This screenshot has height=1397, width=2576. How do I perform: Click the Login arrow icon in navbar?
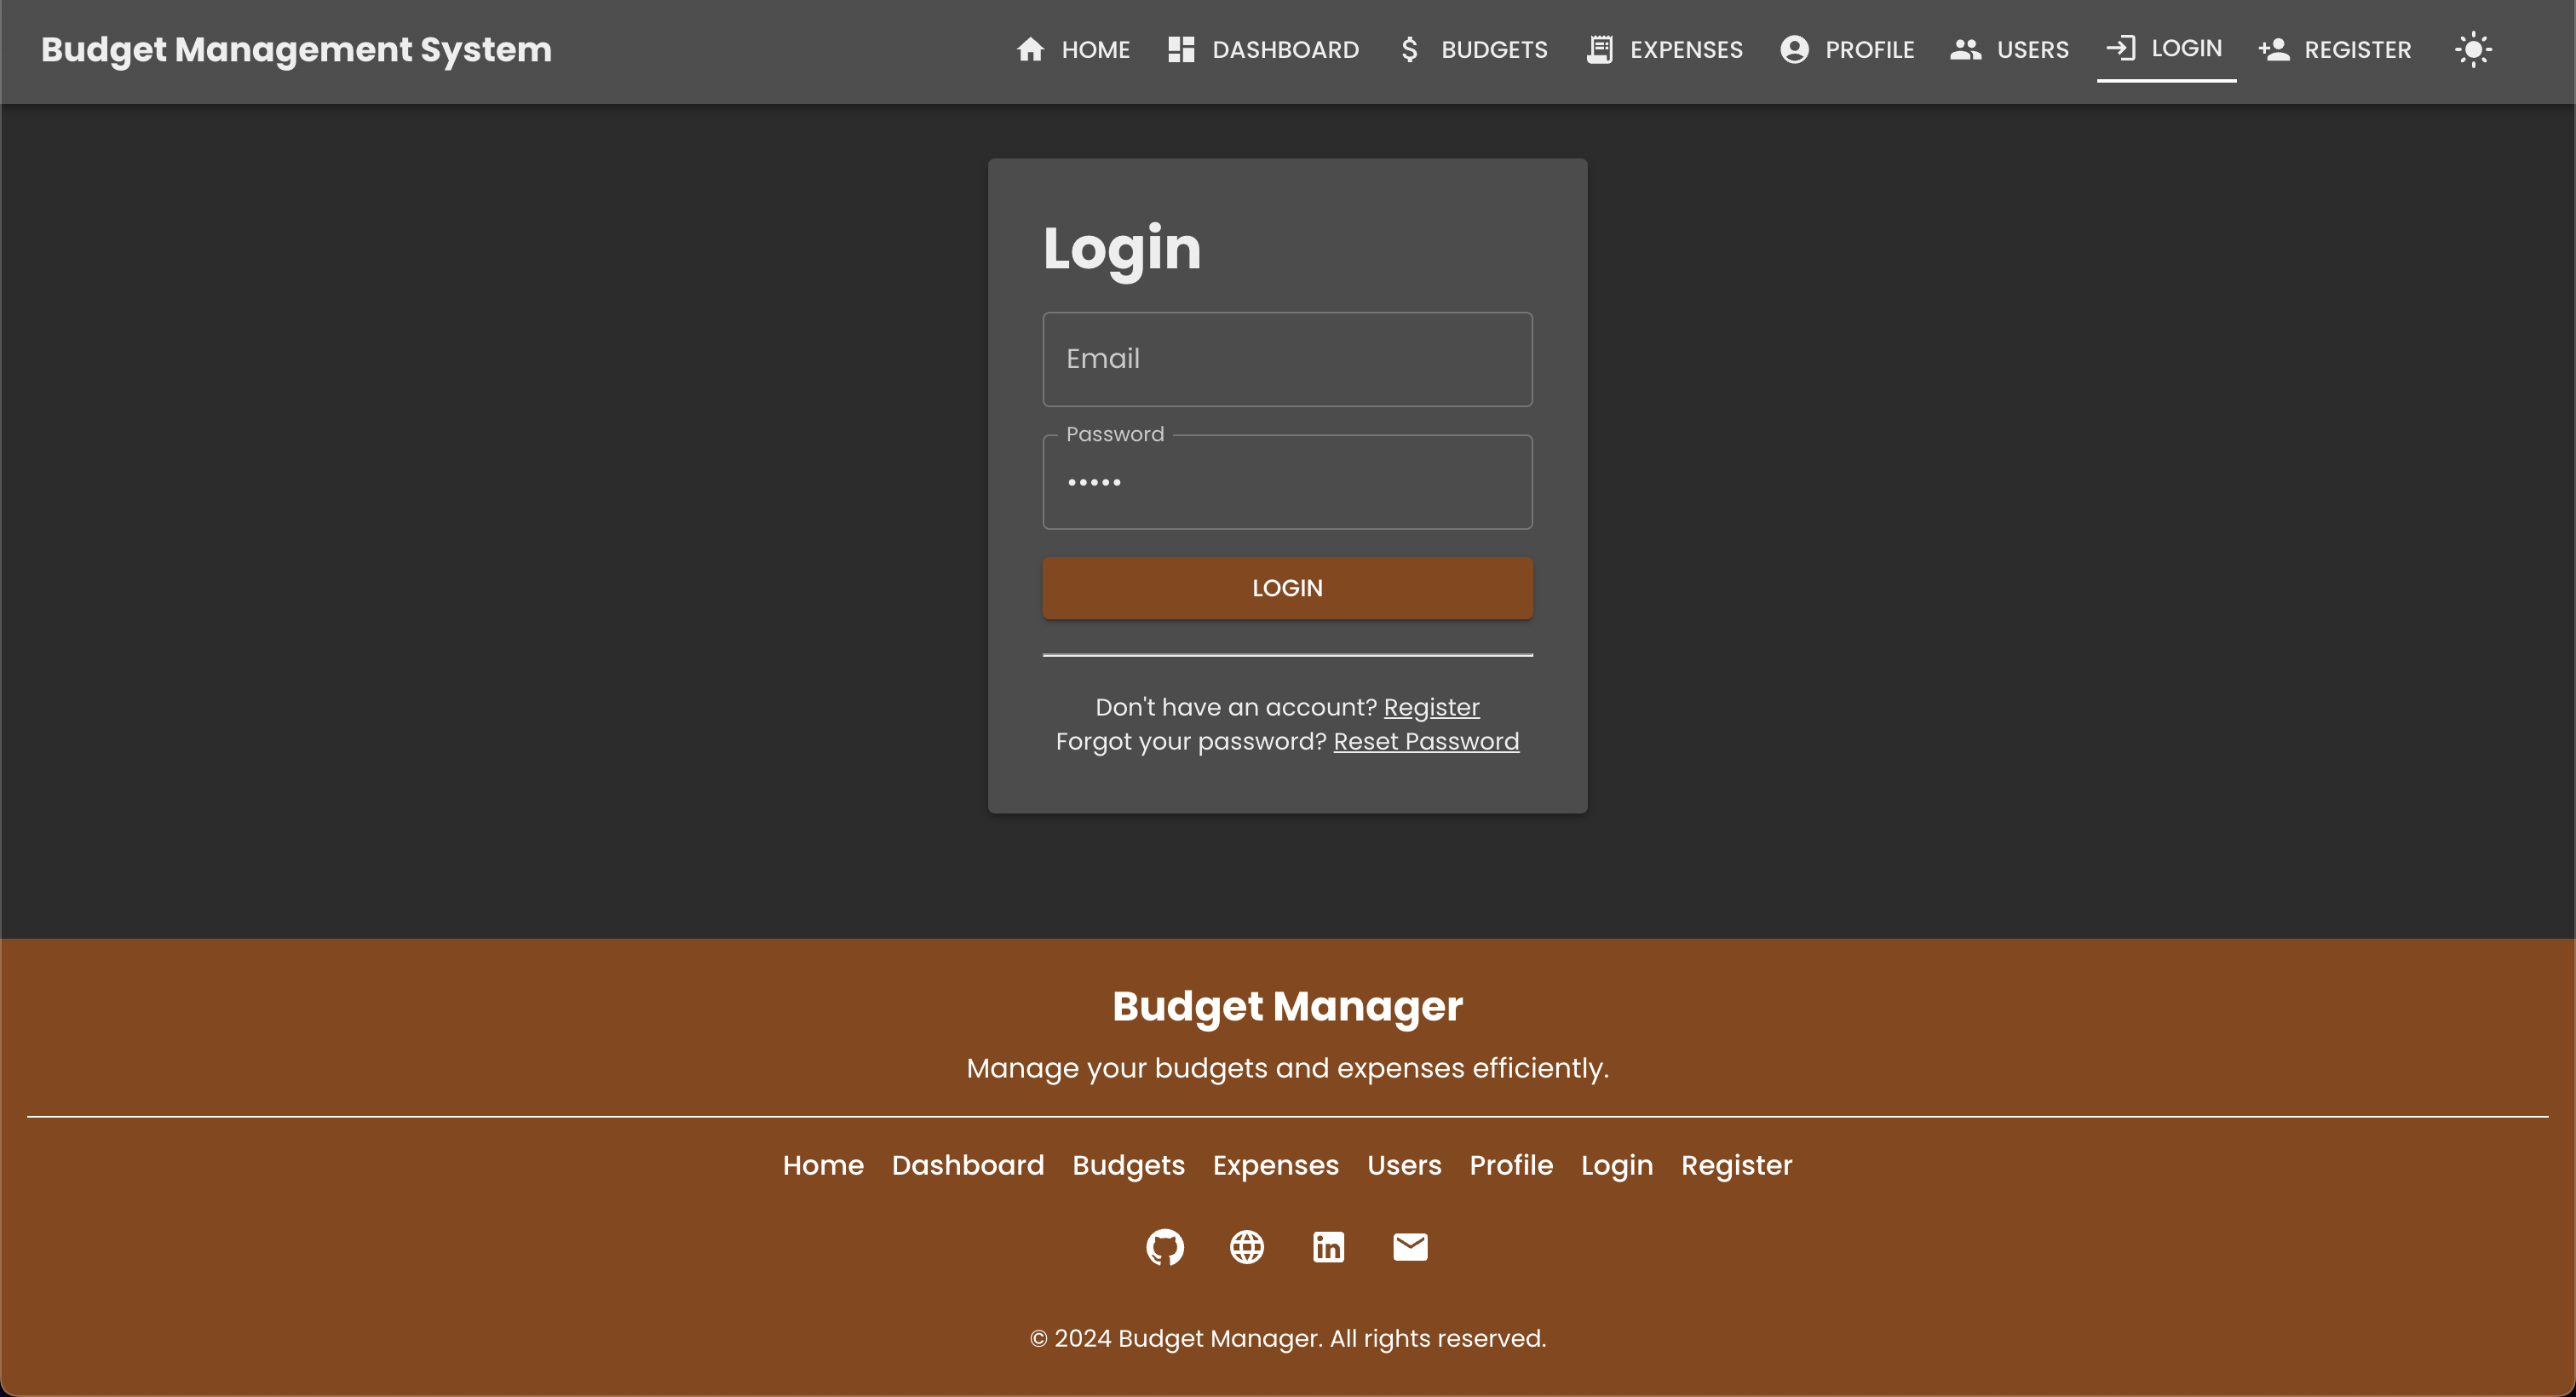2120,48
